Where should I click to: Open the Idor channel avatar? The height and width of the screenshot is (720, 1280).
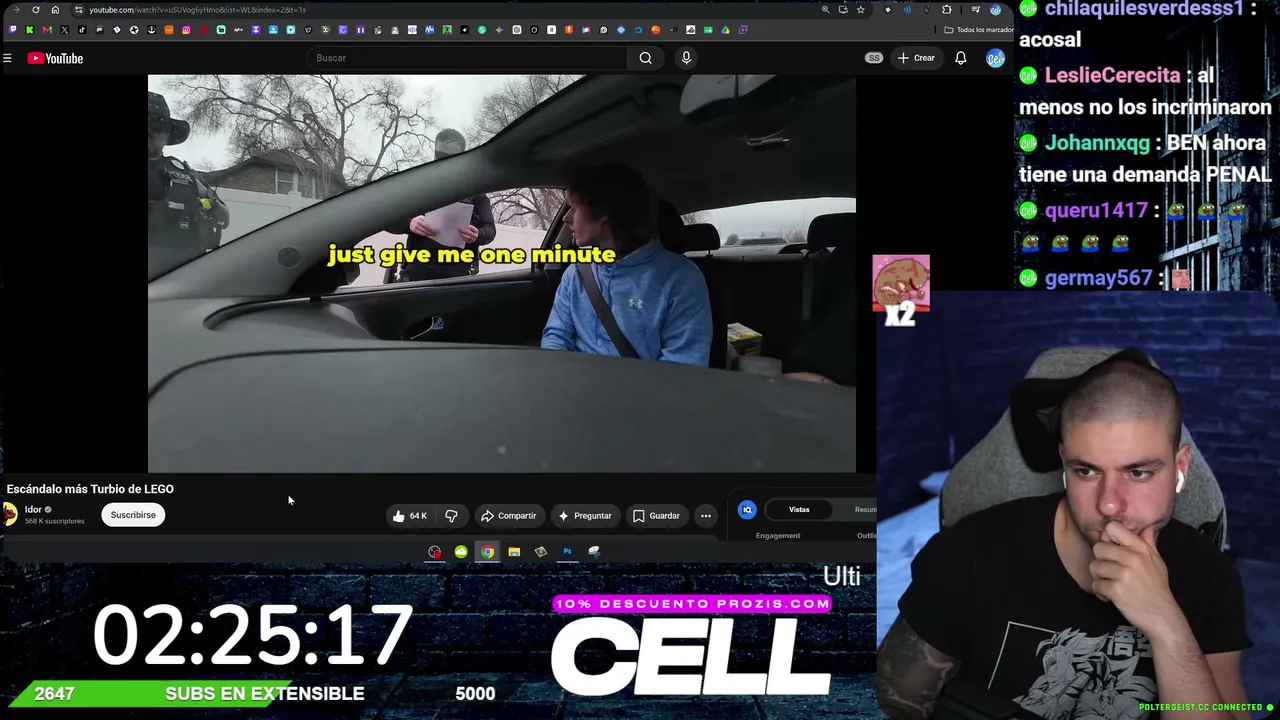tap(10, 514)
